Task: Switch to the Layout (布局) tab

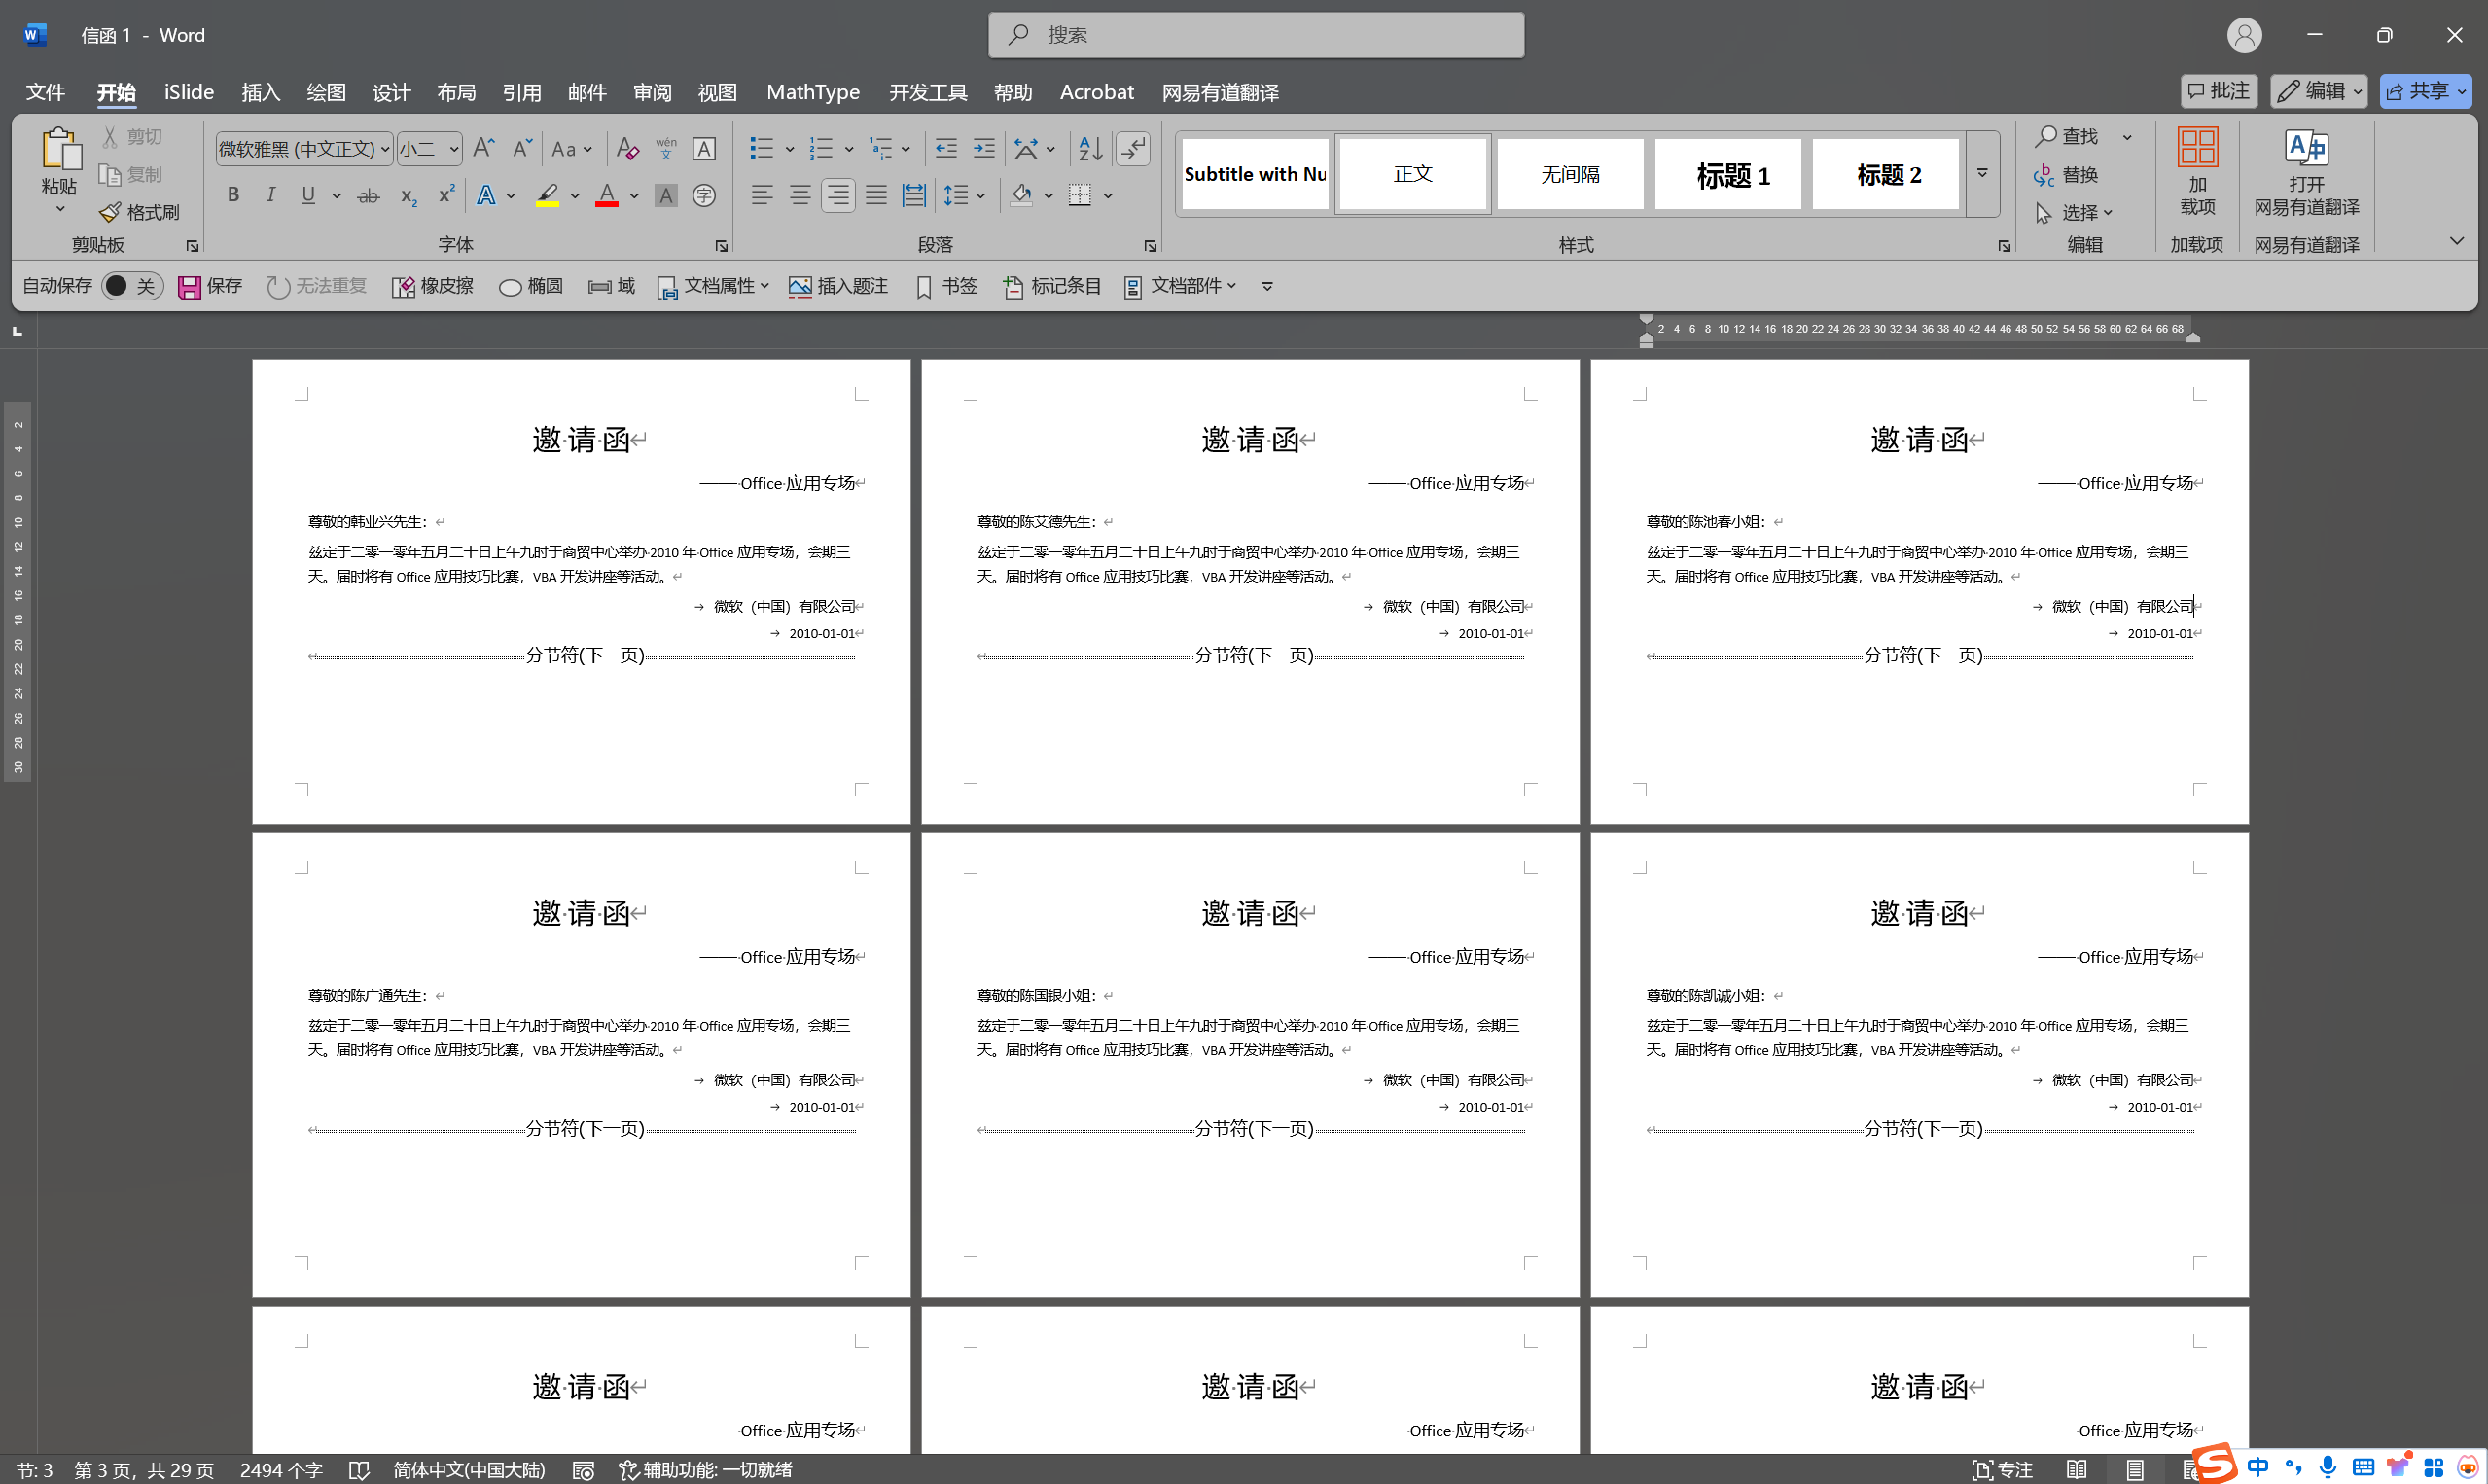Action: (x=456, y=92)
